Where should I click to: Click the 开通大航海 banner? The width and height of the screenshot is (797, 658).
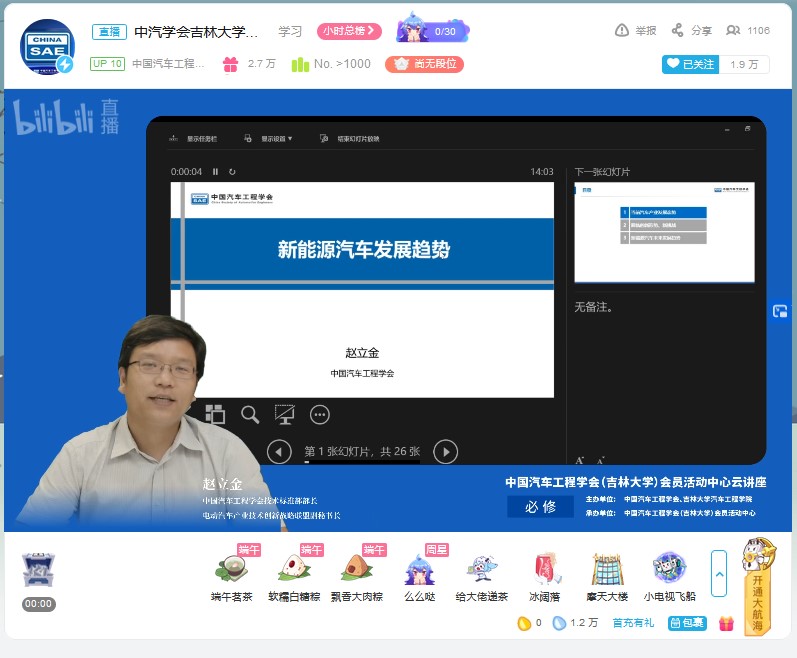759,586
